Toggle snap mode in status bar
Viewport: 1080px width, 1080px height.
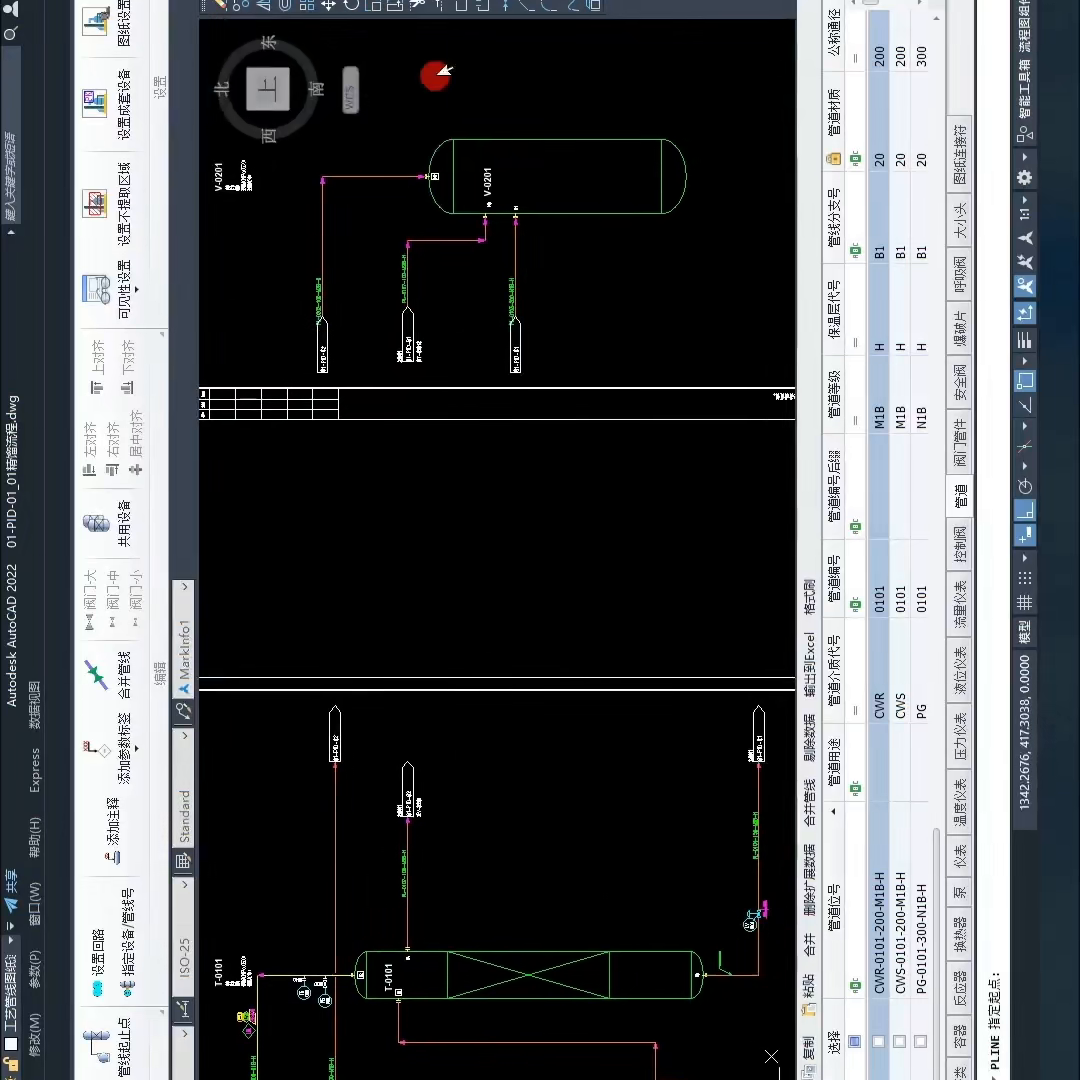(1024, 577)
